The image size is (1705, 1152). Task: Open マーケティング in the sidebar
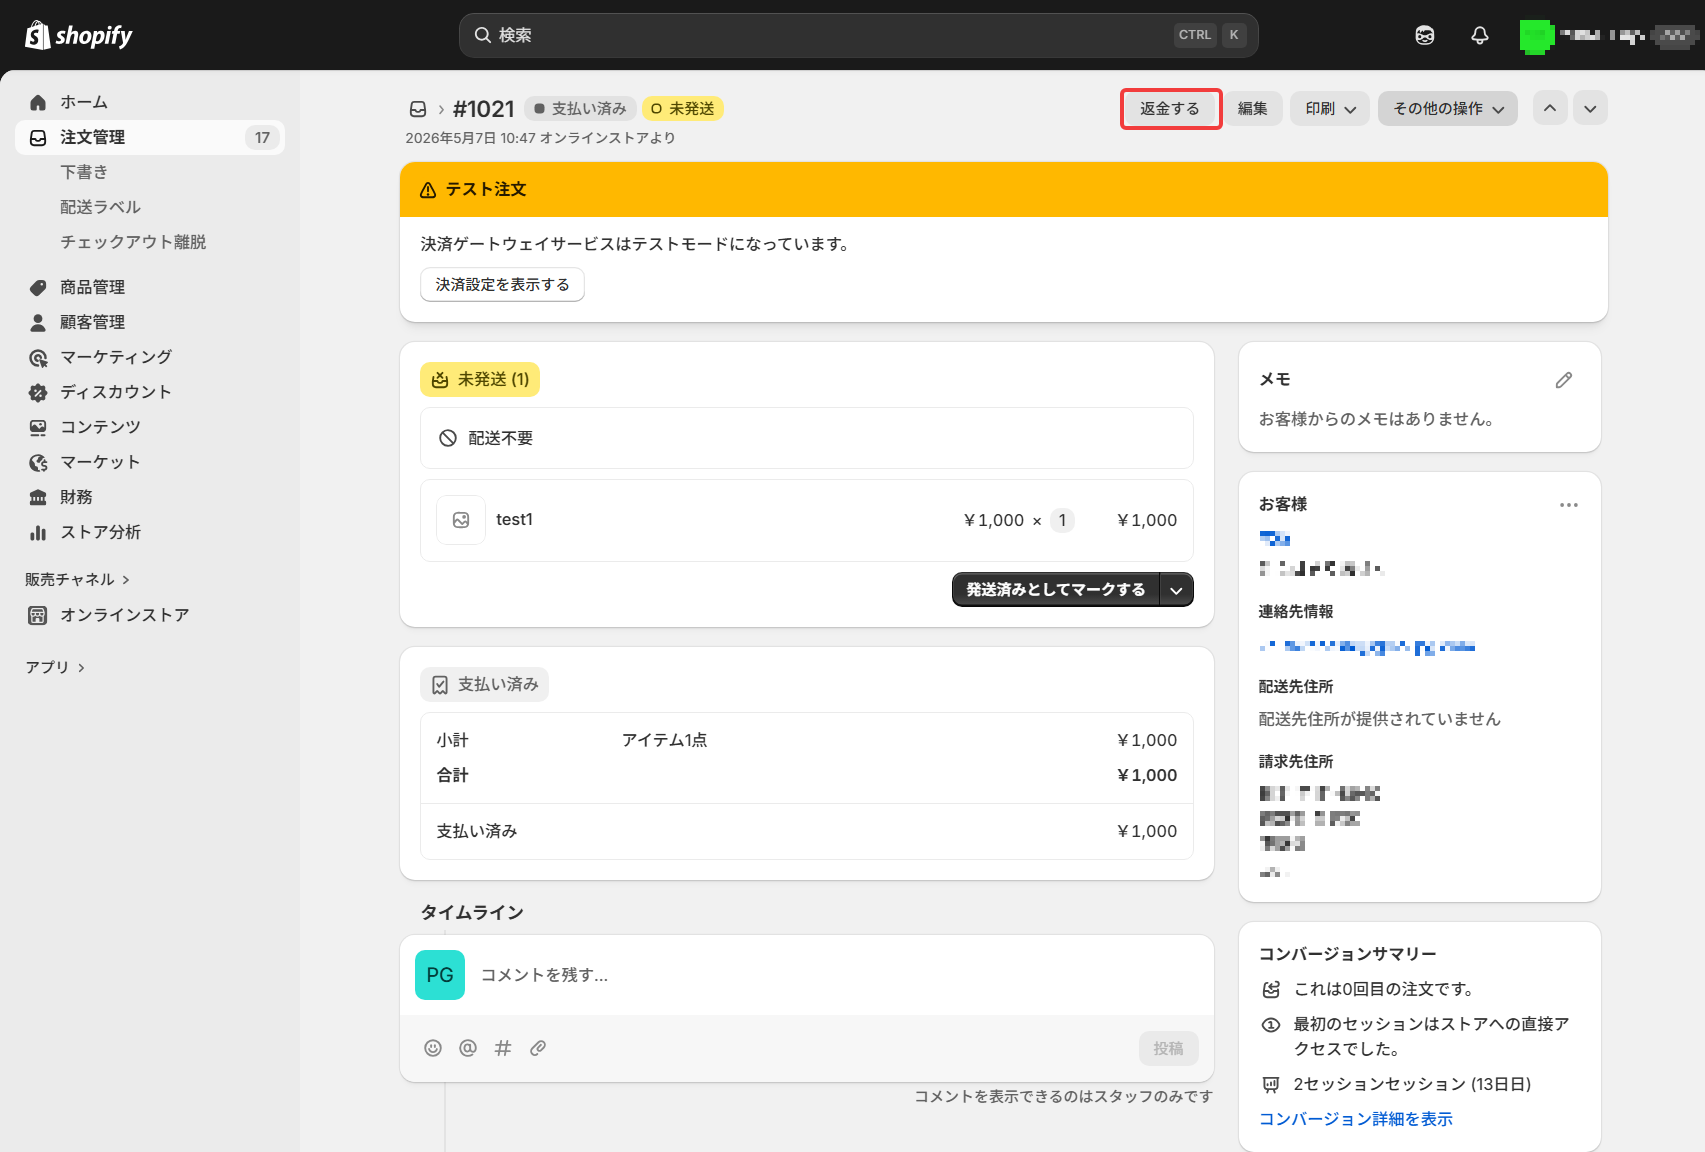point(116,357)
